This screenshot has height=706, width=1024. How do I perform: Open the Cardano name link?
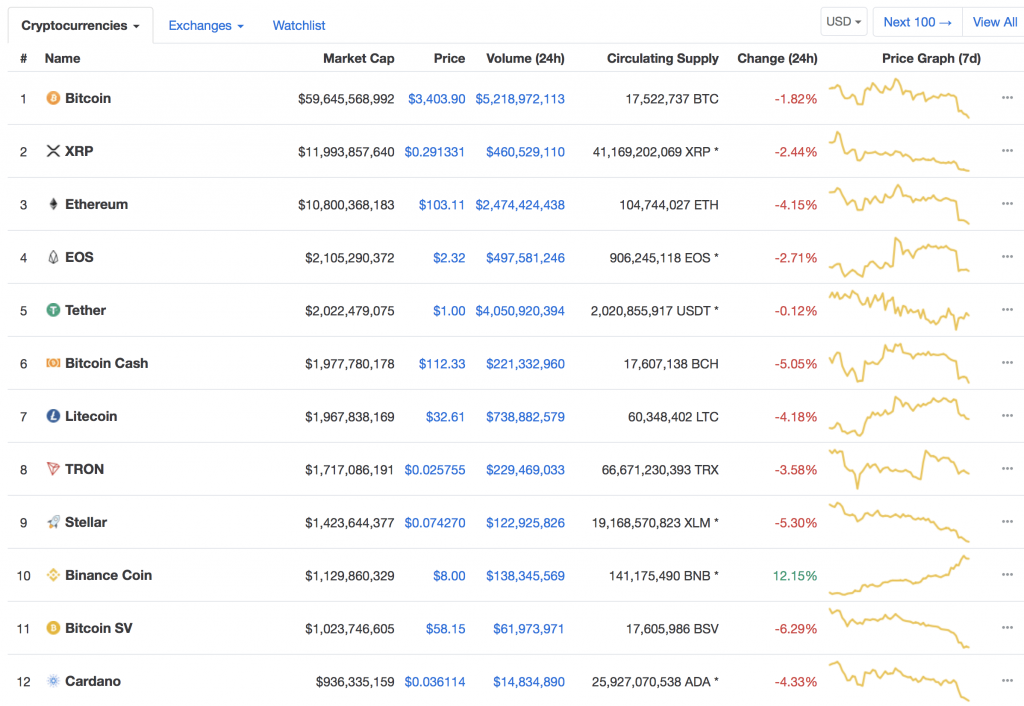click(93, 681)
